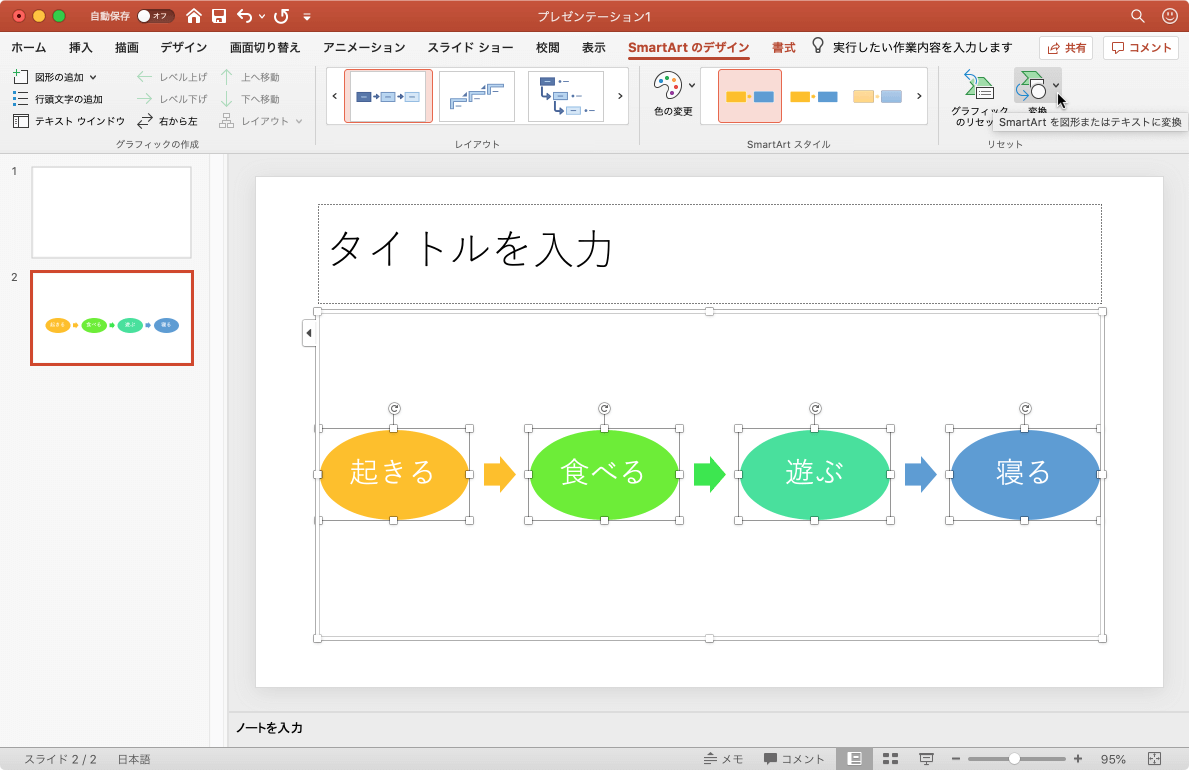The height and width of the screenshot is (770, 1189).
Task: Click the orange arrow after 起きる
Action: tap(499, 474)
